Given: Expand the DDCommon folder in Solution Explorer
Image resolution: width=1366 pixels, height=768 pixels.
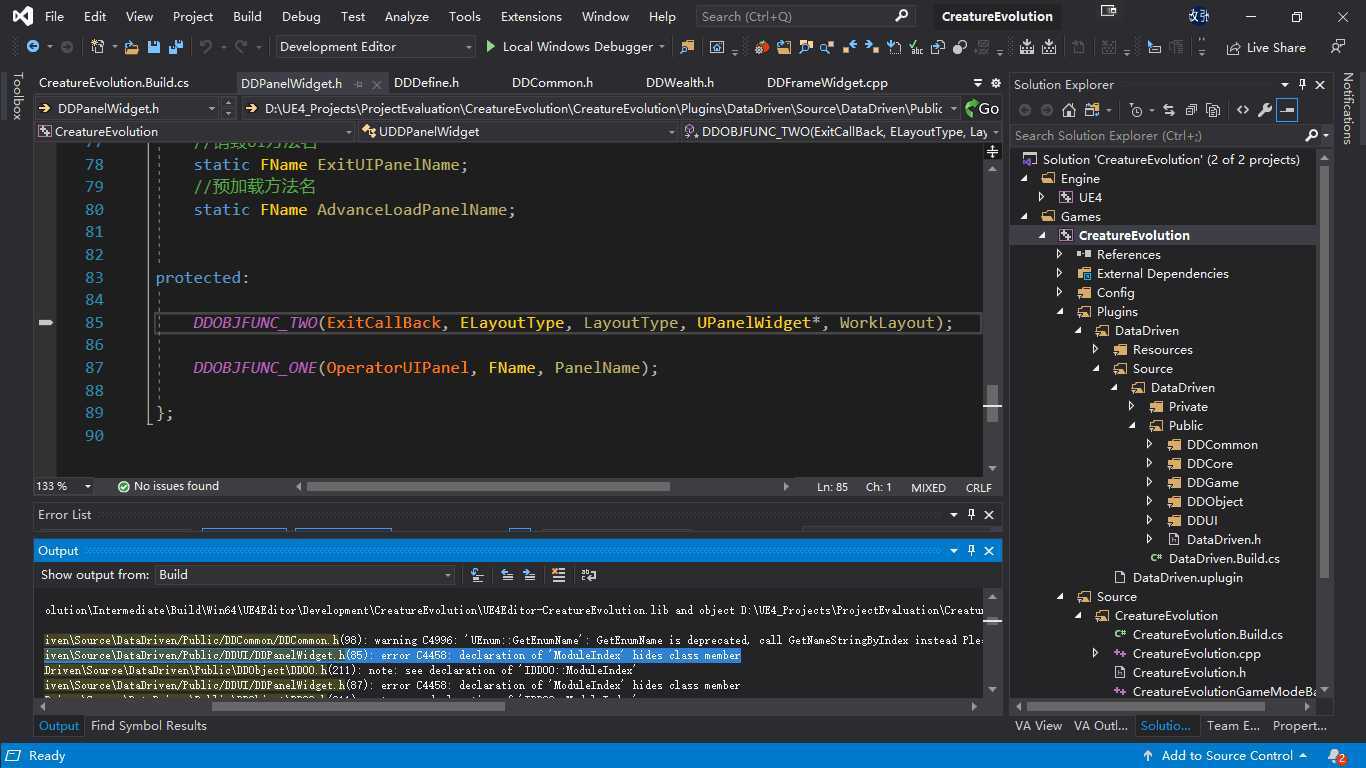Looking at the screenshot, I should 1150,445.
